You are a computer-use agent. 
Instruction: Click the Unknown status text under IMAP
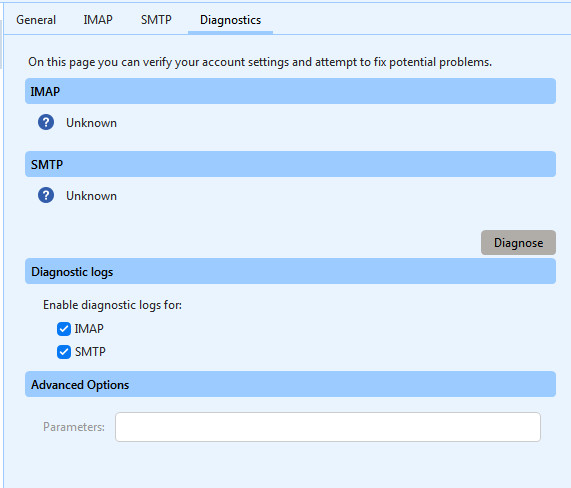91,123
